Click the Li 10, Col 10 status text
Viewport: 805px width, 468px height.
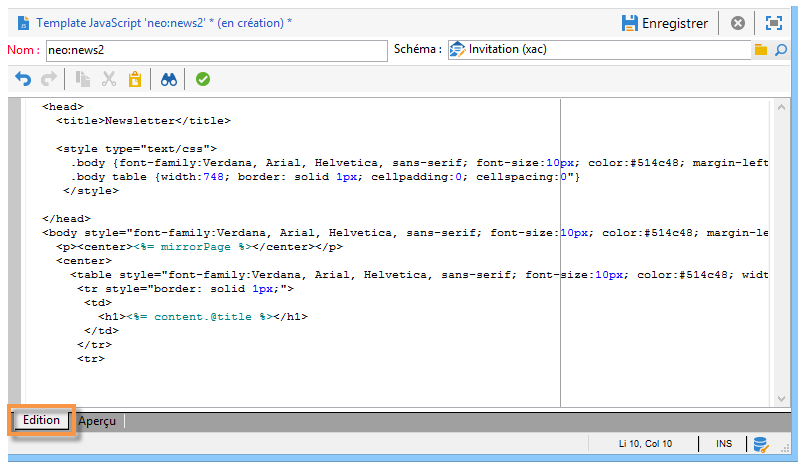click(x=645, y=444)
